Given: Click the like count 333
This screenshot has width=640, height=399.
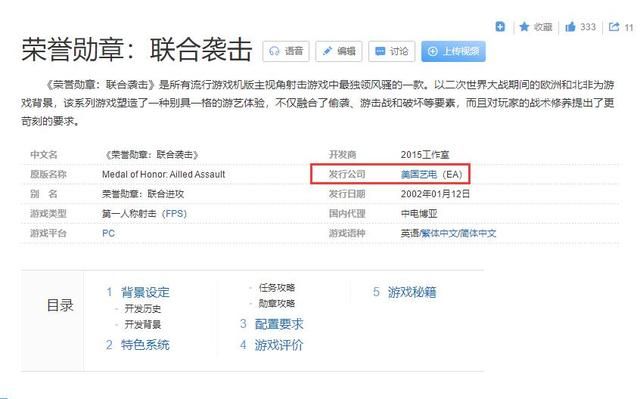Looking at the screenshot, I should coord(588,27).
